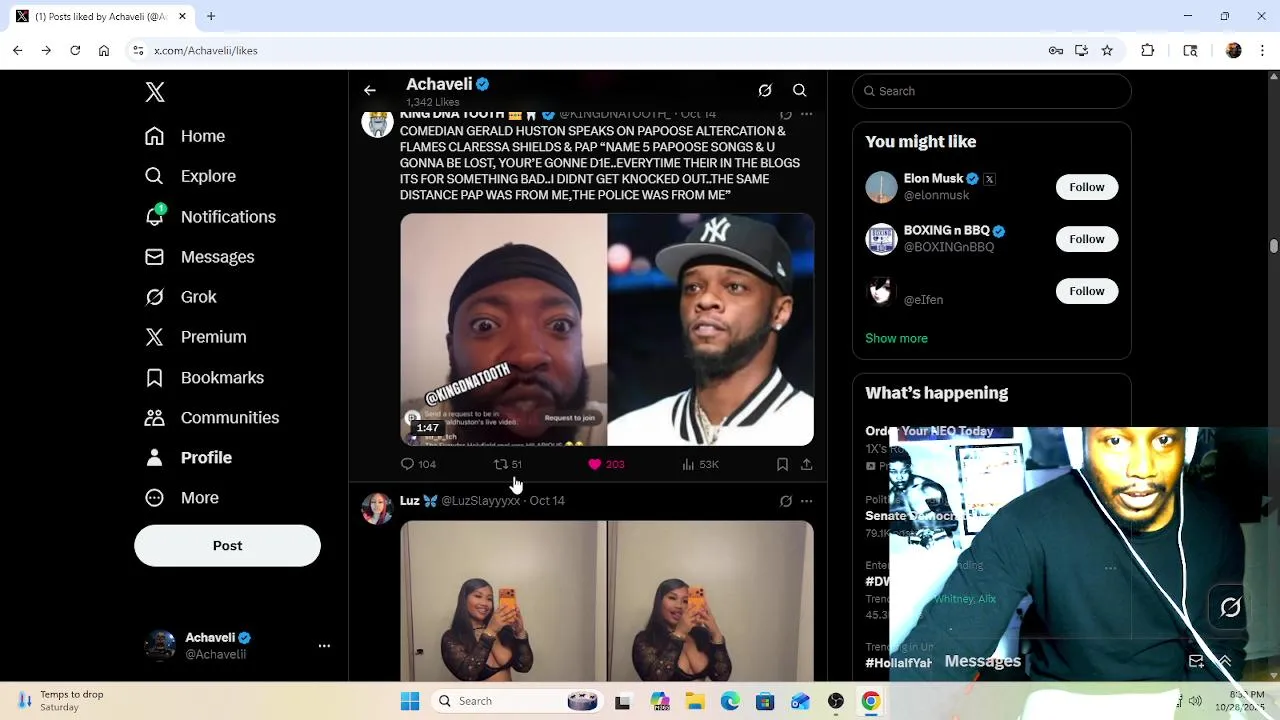Viewport: 1280px width, 720px height.
Task: Click the address bar showing x.com/Achavelii/likes
Action: click(x=590, y=50)
